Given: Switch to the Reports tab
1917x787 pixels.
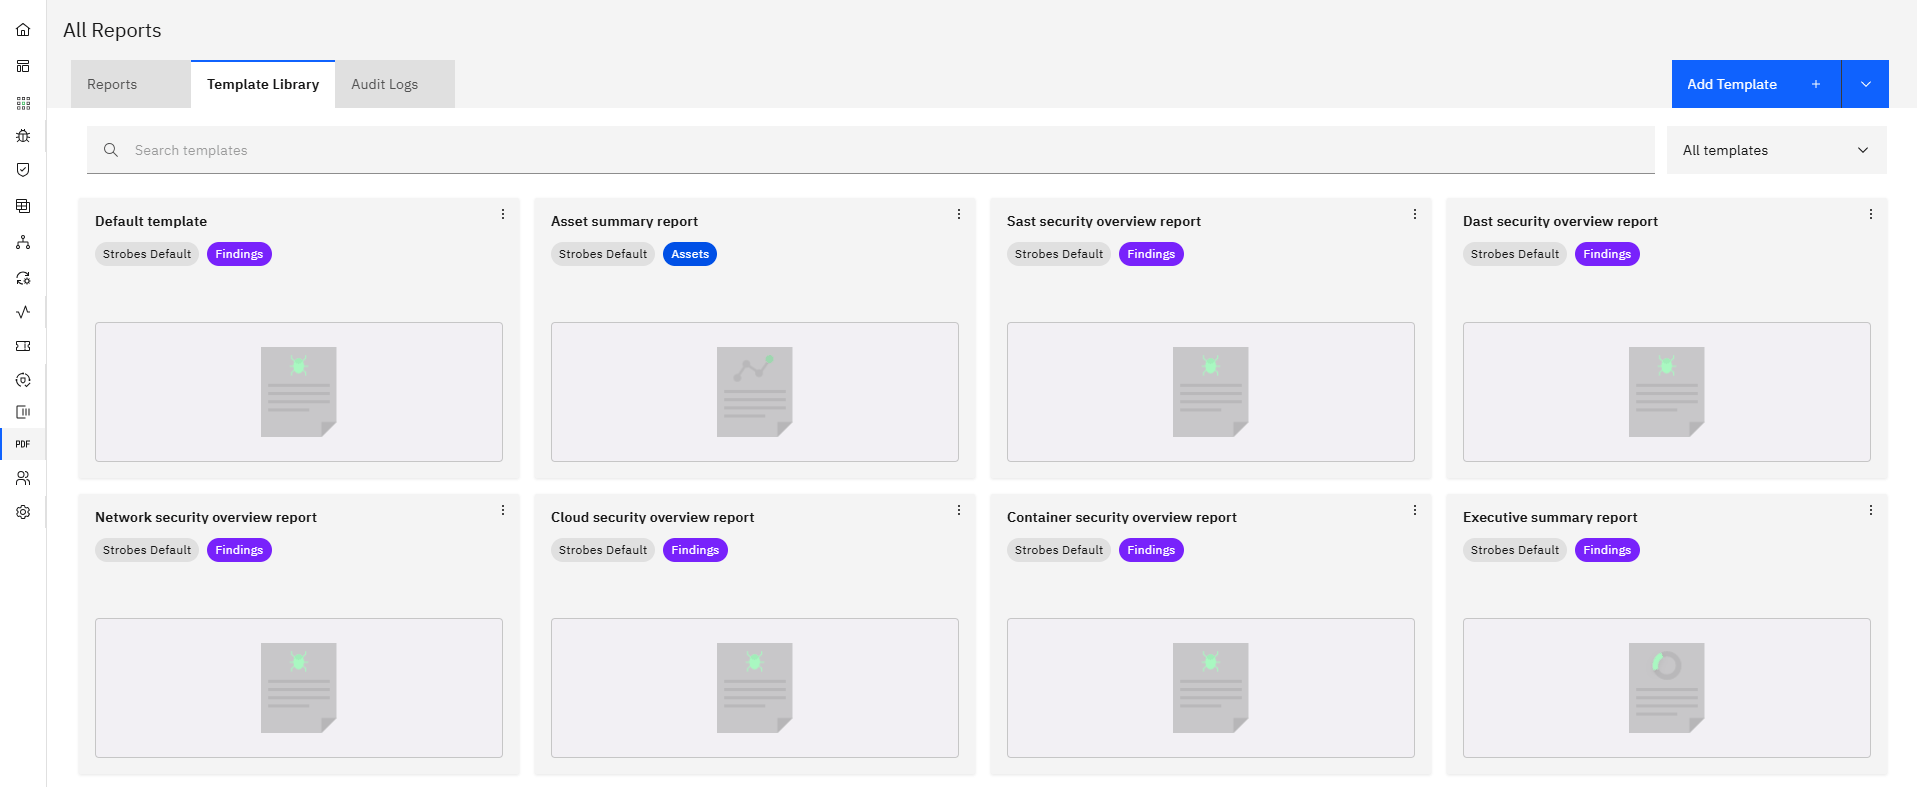Looking at the screenshot, I should tap(131, 84).
